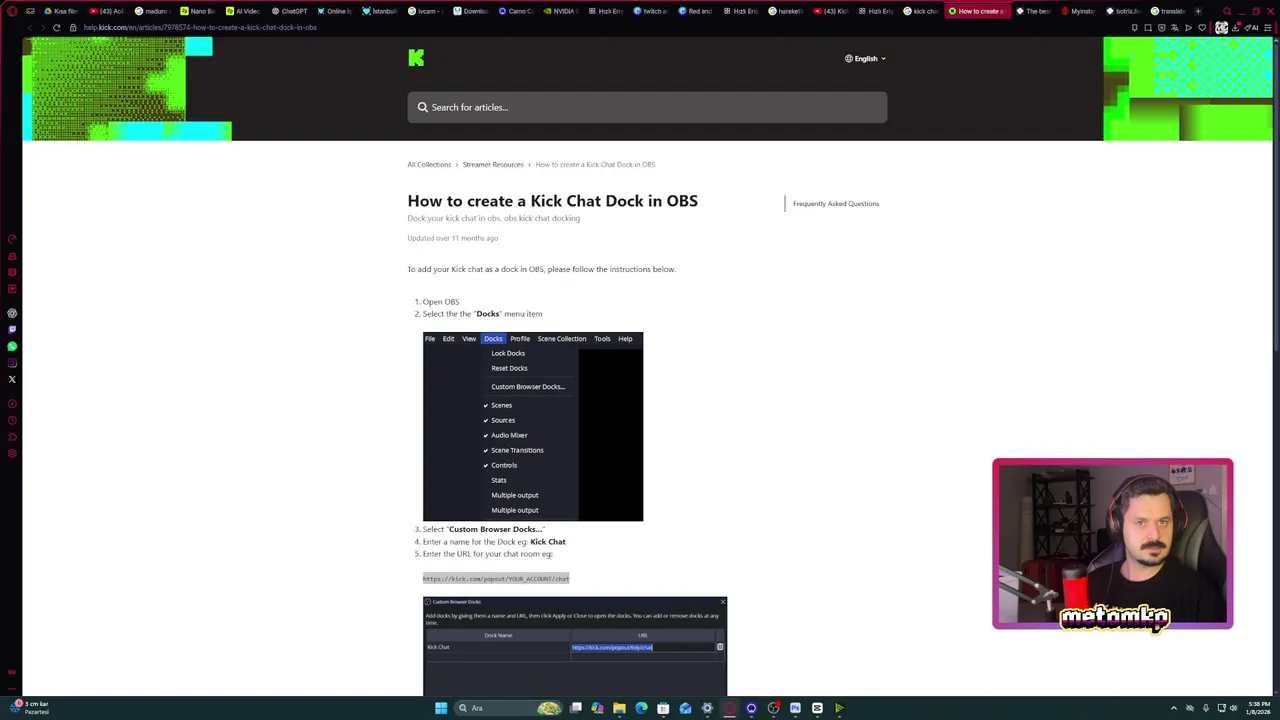The height and width of the screenshot is (720, 1280).
Task: Open Twitch from the Opera sidebar
Action: click(x=12, y=329)
